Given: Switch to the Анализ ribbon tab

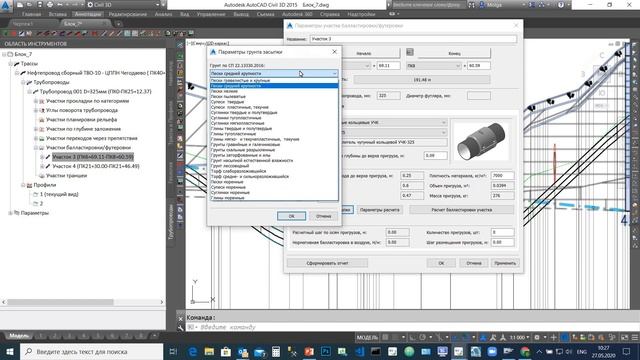Looking at the screenshot, I should [x=163, y=14].
